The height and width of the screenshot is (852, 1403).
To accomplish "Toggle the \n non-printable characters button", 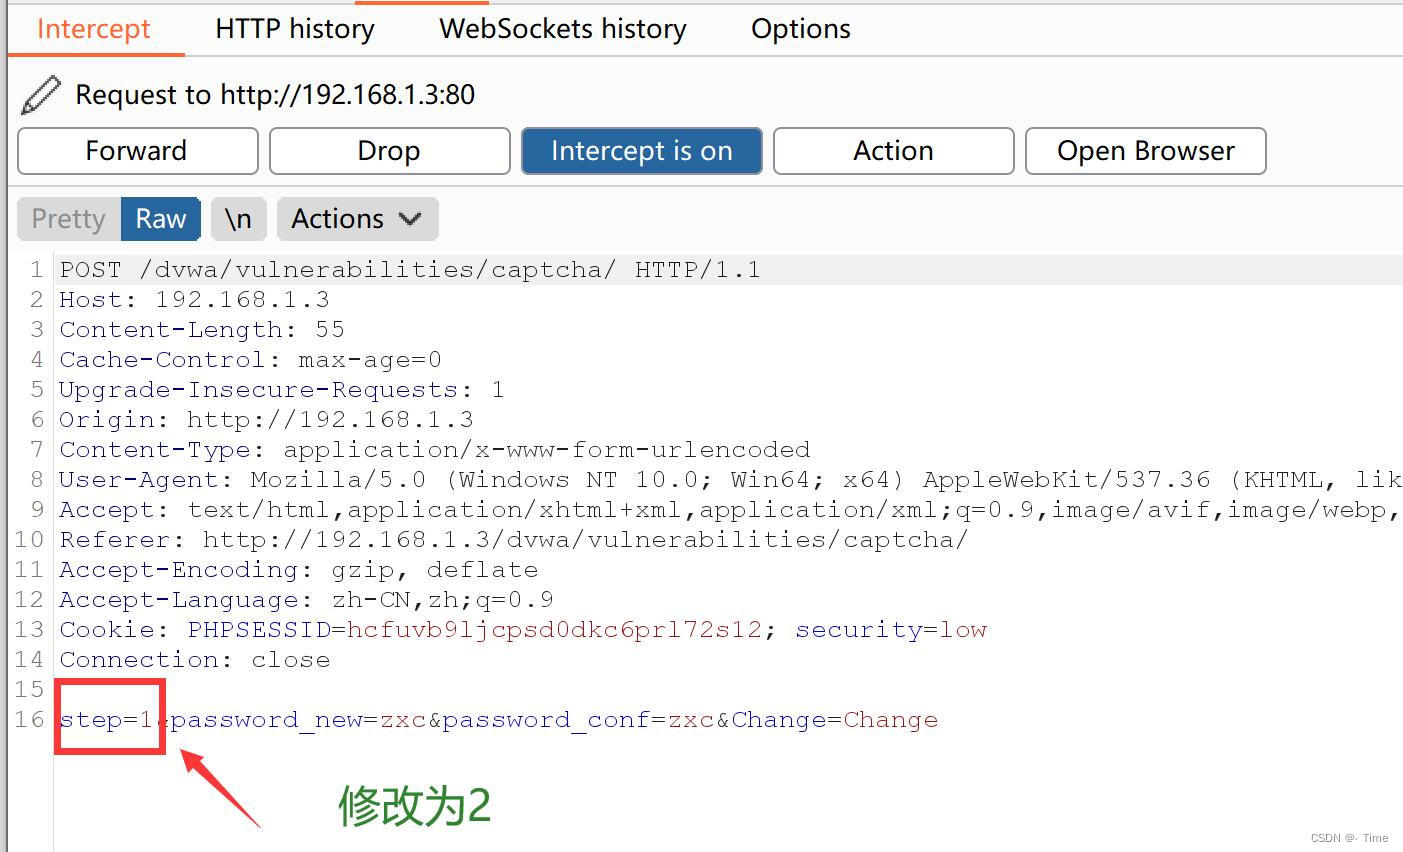I will [238, 219].
